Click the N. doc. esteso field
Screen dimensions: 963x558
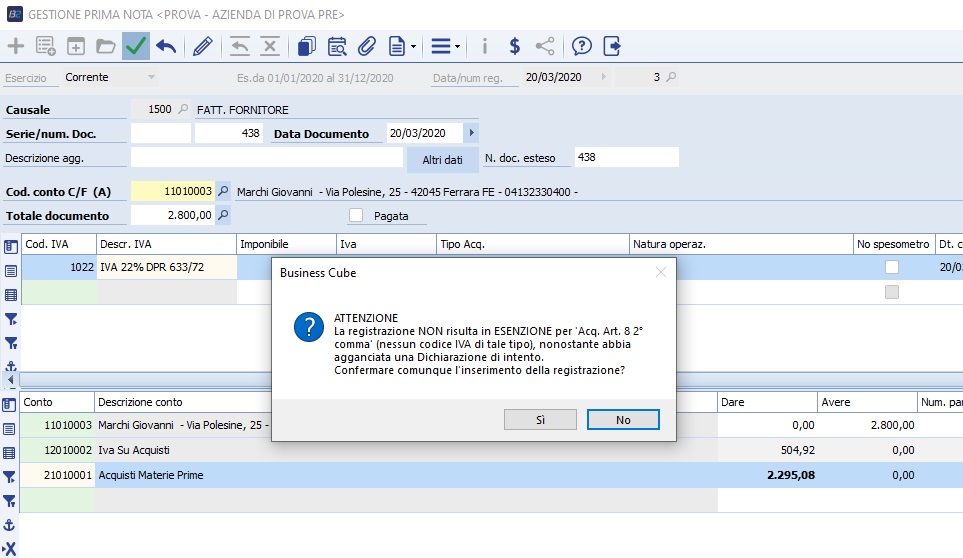pos(626,157)
